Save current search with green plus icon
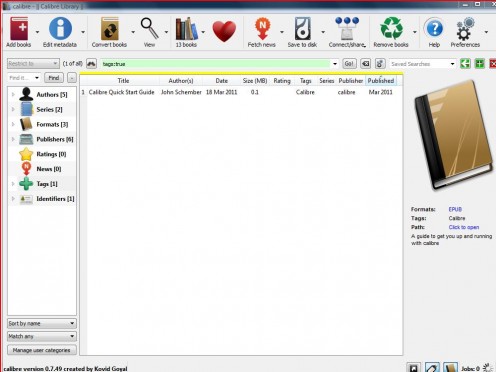Viewport: 496px width, 372px height. [x=480, y=64]
